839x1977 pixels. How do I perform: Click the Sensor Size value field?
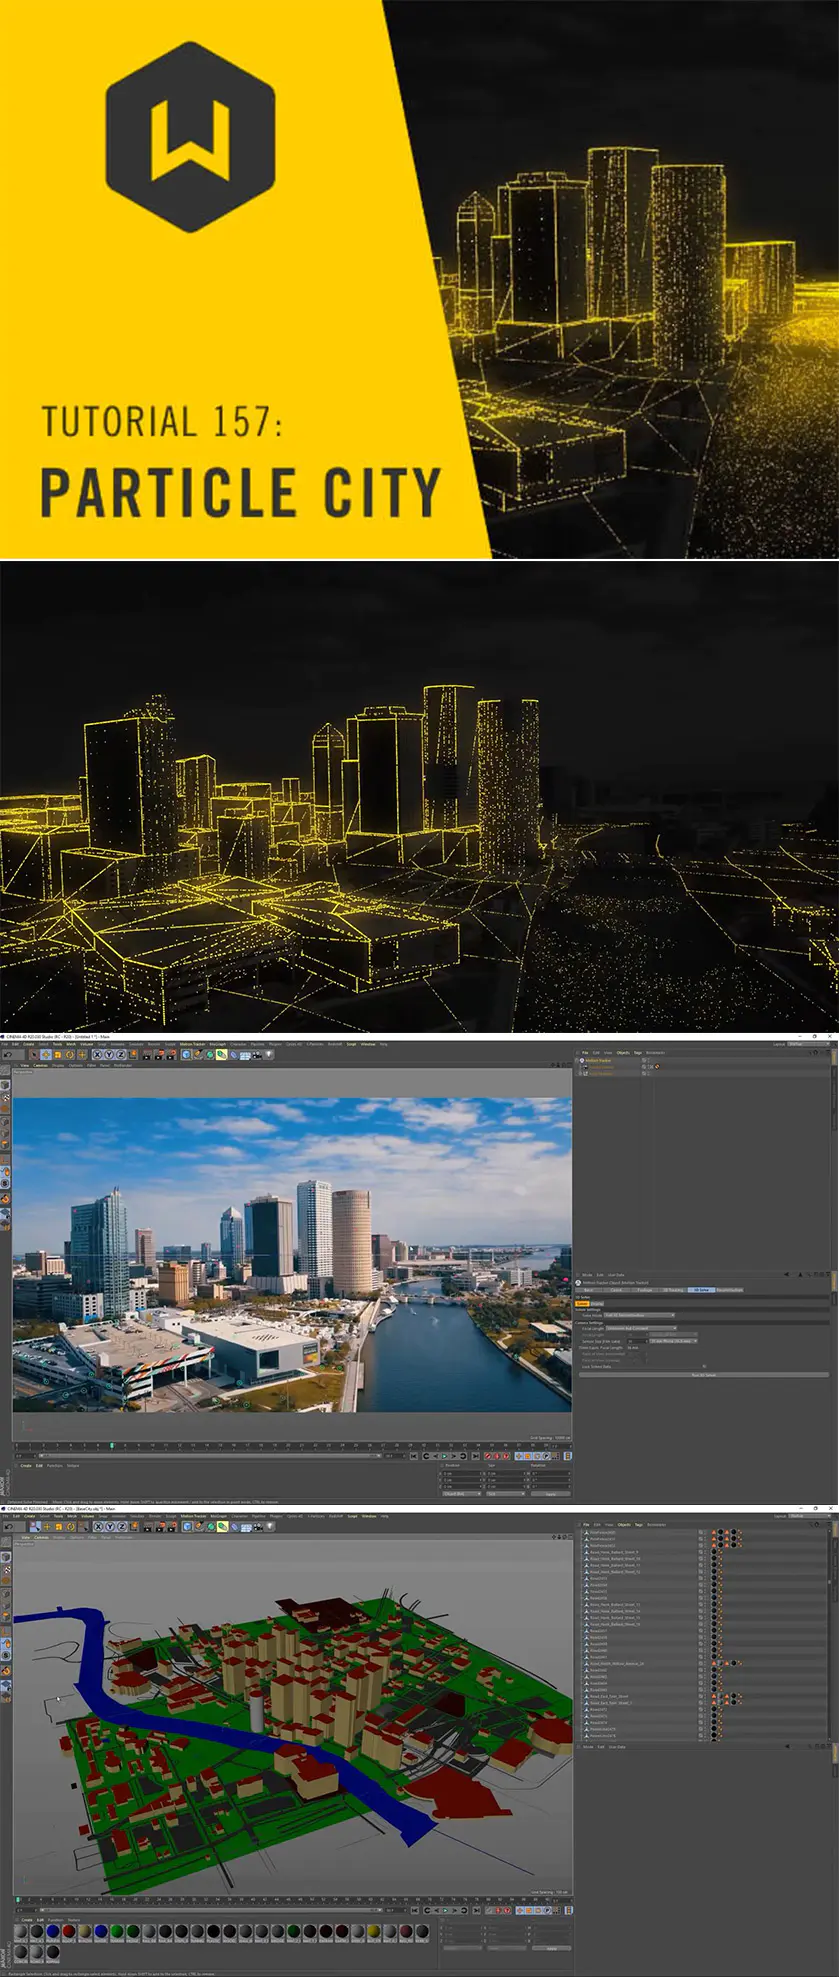pyautogui.click(x=637, y=1341)
